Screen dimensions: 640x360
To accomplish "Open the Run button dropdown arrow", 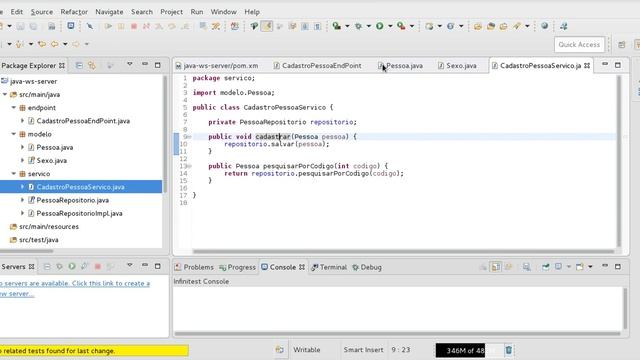I will [390, 26].
